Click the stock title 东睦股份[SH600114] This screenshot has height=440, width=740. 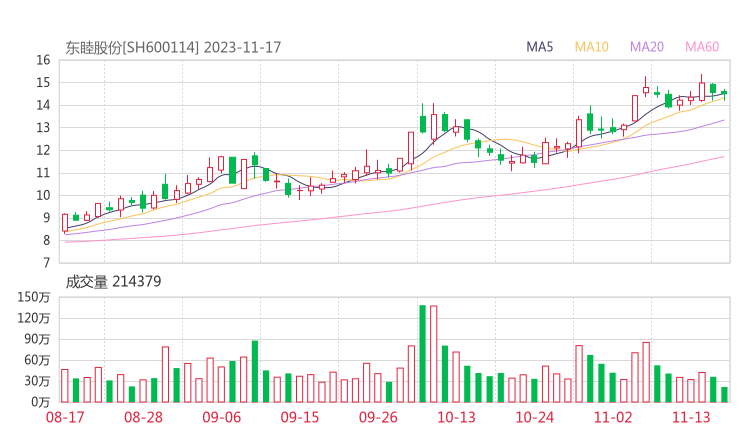[x=132, y=48]
